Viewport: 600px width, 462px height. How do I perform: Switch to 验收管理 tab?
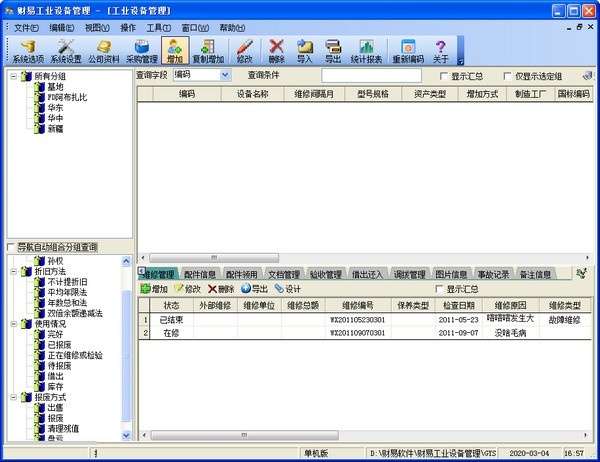(326, 274)
